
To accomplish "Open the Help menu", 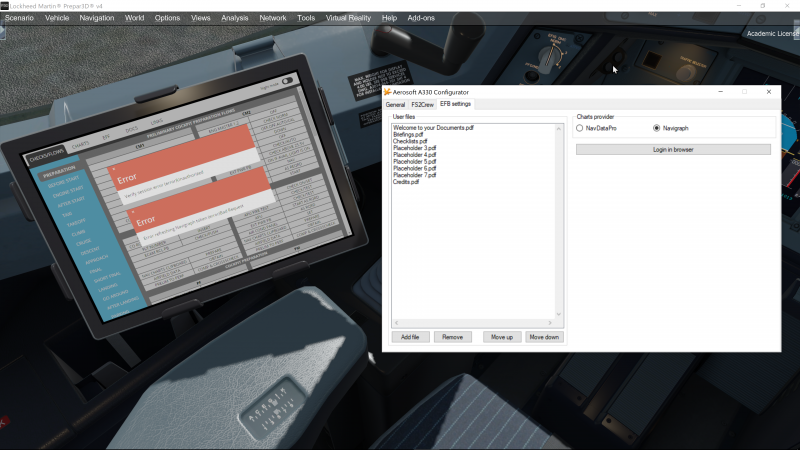I will [389, 18].
